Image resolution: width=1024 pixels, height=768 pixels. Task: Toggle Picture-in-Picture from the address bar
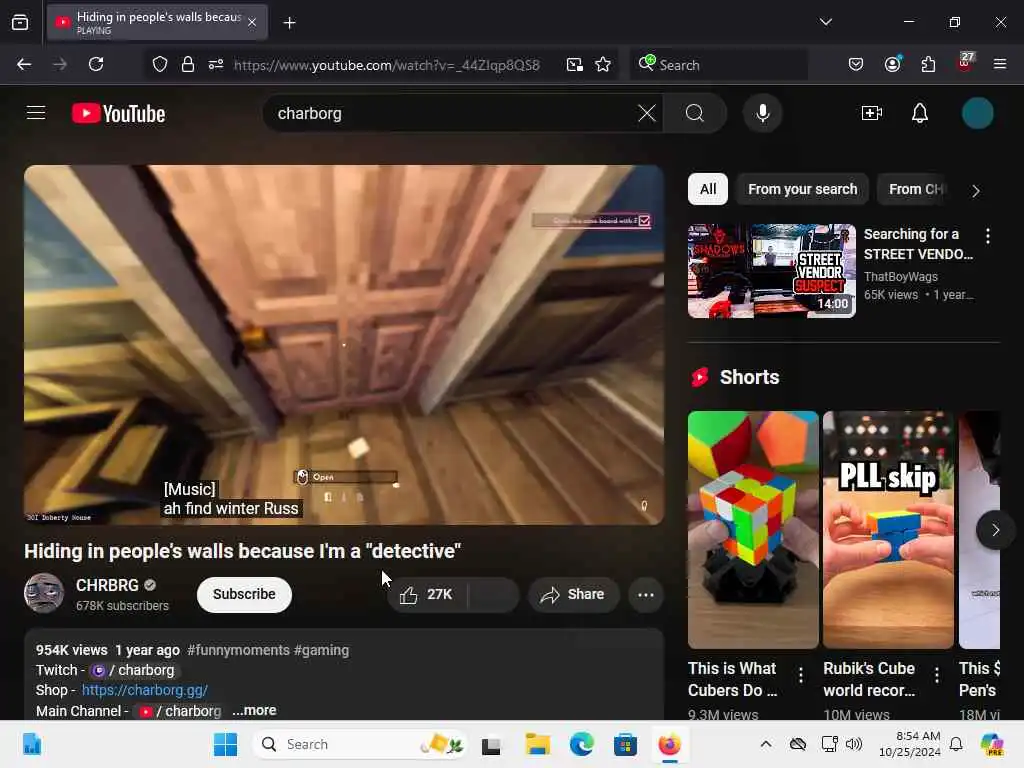tap(575, 64)
